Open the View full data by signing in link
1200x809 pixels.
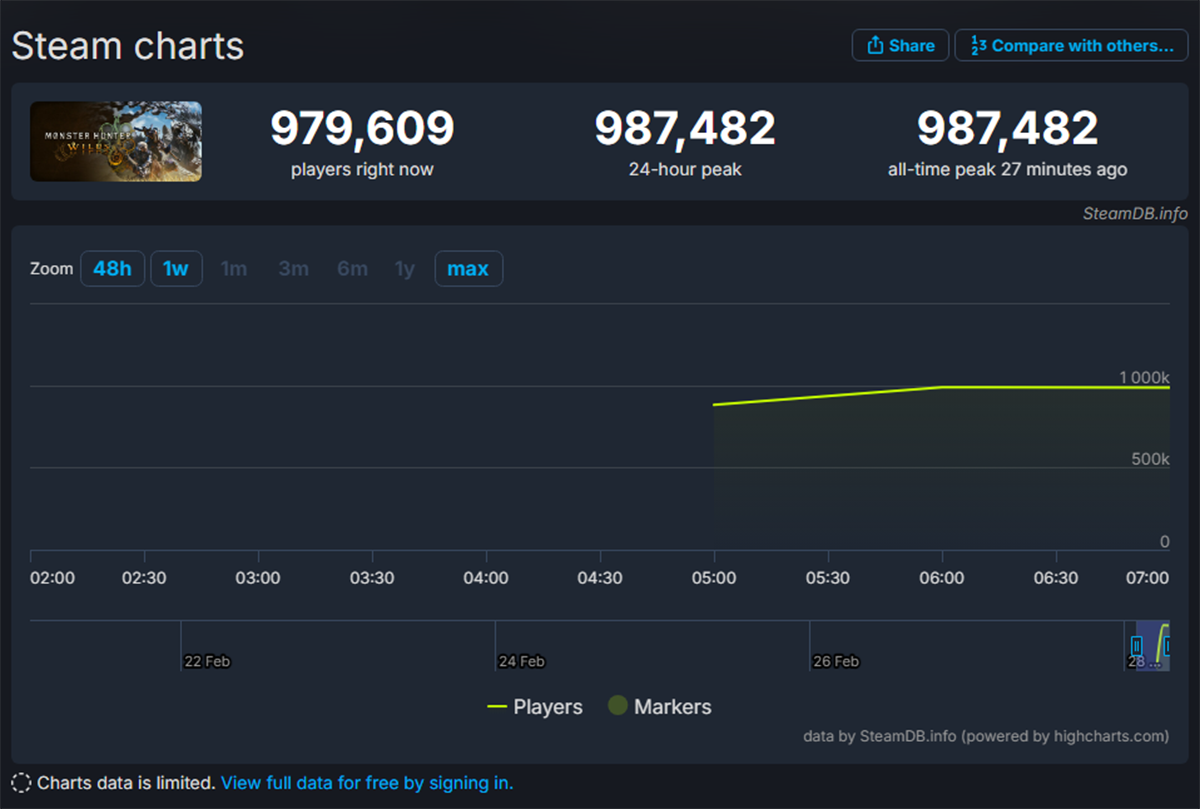tap(366, 783)
